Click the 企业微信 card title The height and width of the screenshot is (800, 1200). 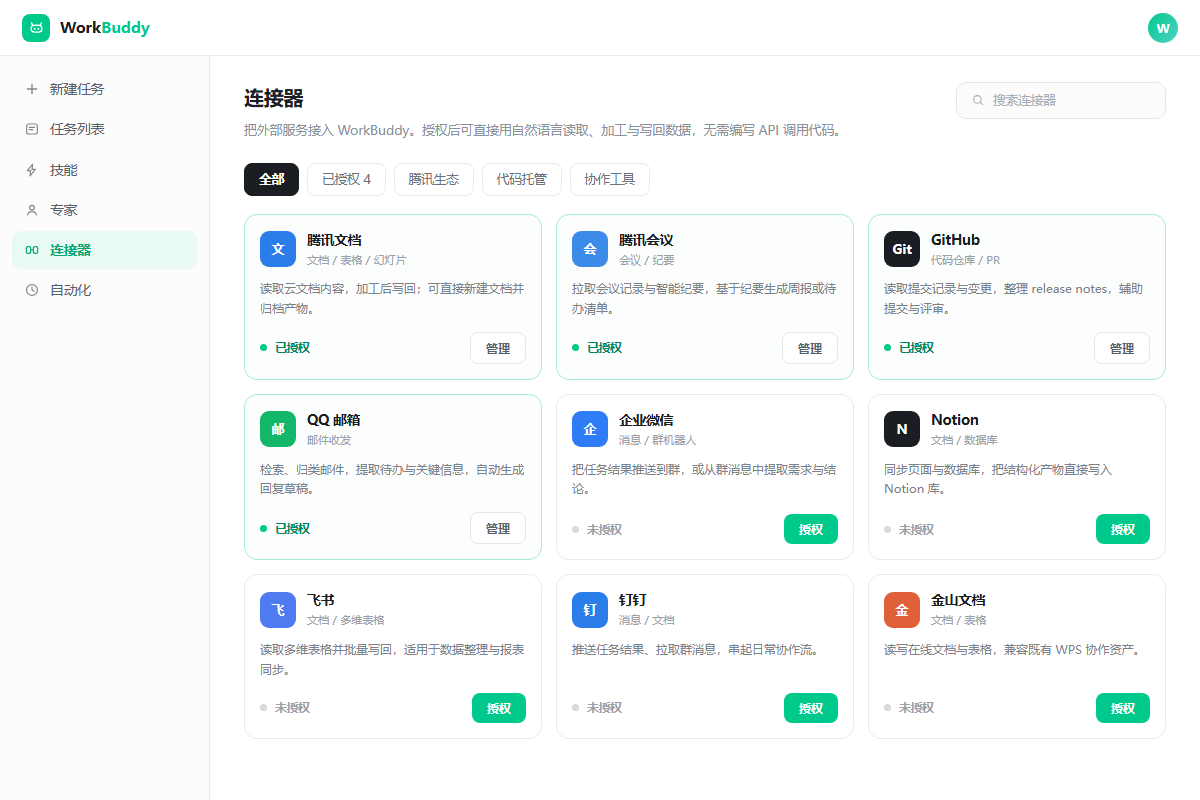[646, 420]
